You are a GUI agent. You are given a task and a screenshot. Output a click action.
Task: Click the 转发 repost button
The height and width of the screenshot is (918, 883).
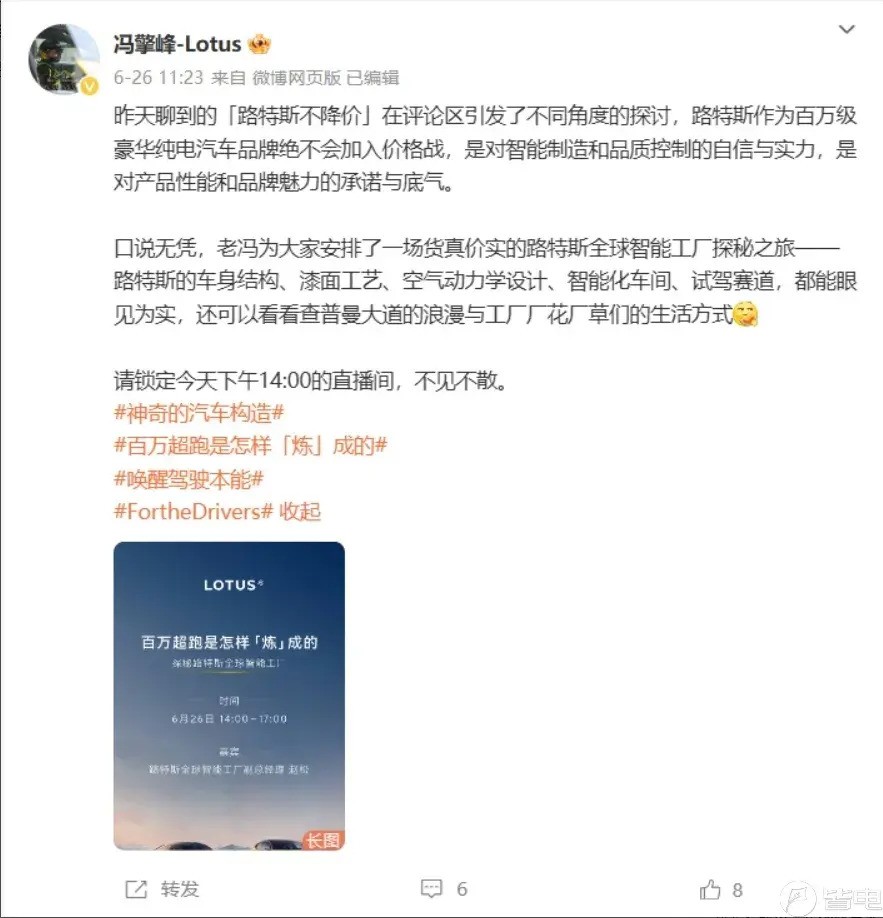180,889
